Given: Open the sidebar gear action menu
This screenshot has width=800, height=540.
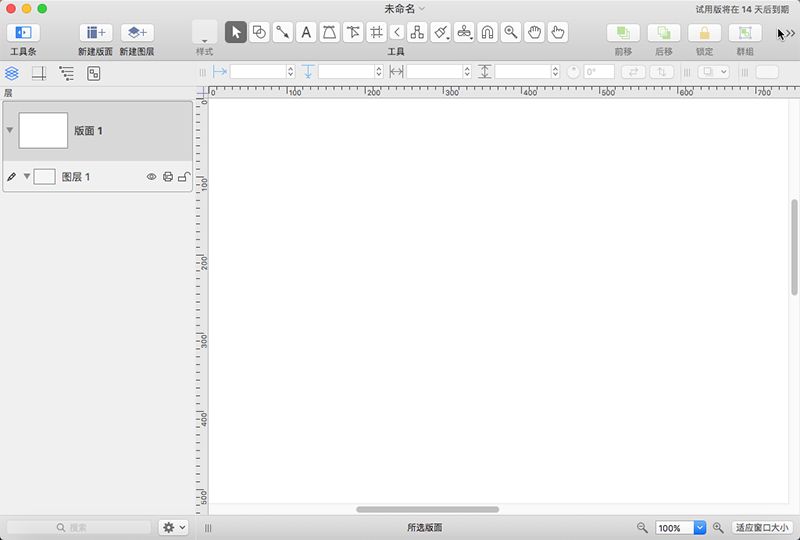Looking at the screenshot, I should [x=173, y=527].
